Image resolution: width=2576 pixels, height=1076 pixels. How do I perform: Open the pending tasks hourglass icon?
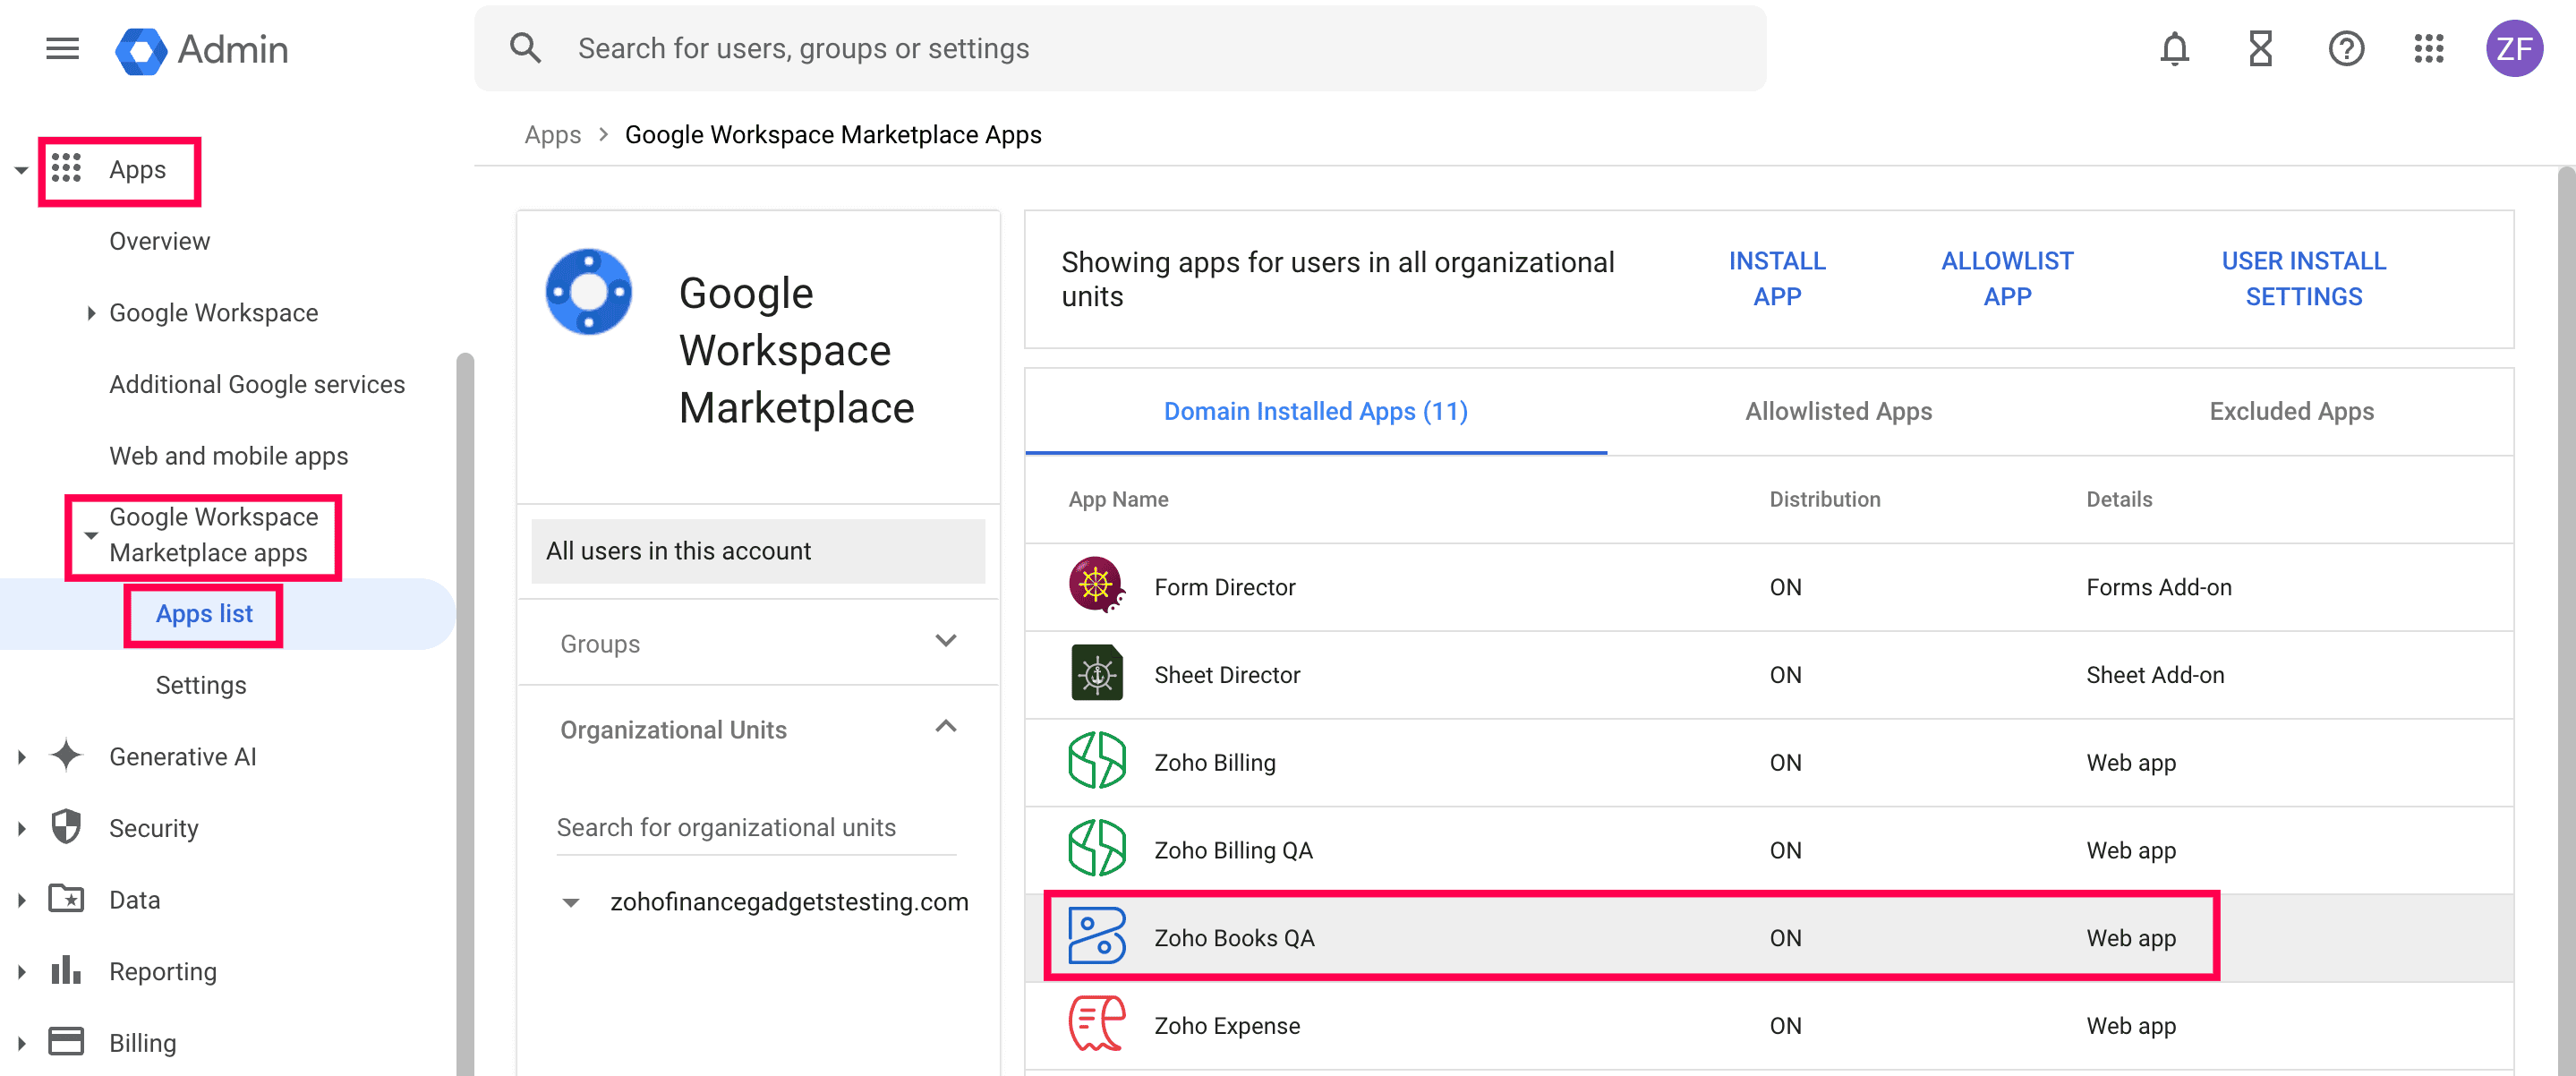pos(2260,48)
